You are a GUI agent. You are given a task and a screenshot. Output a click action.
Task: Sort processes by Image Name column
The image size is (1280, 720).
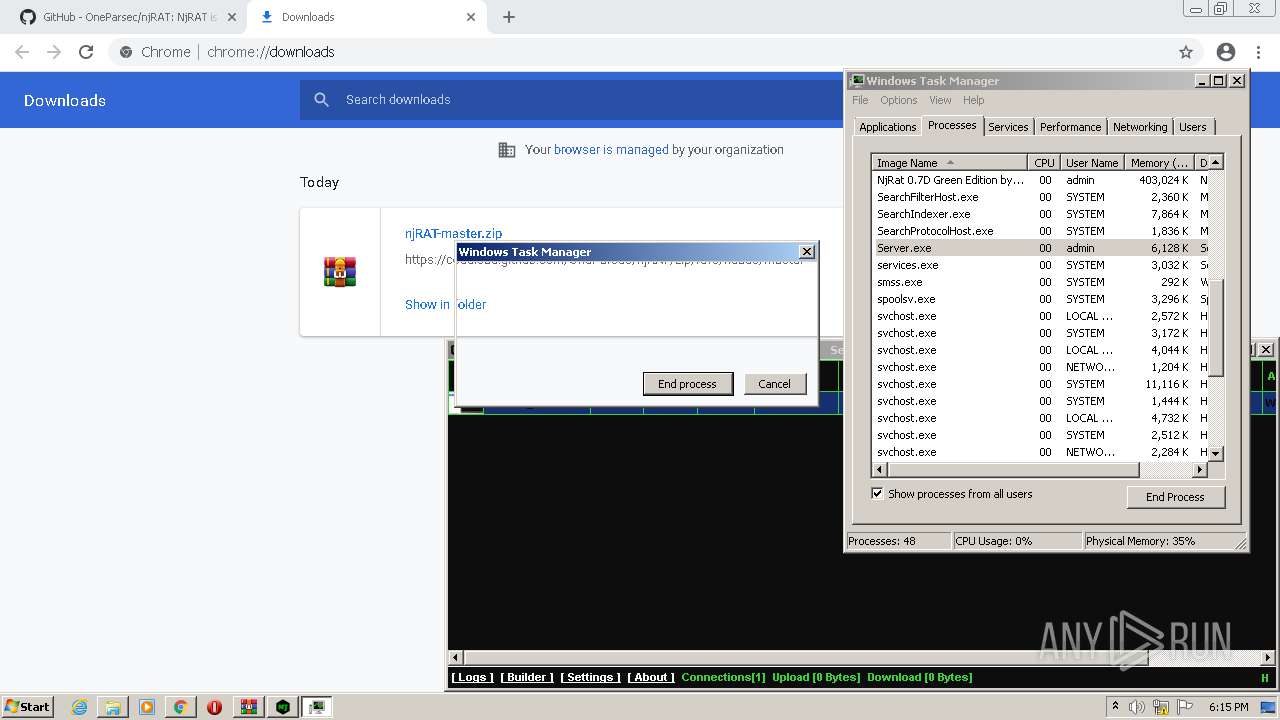point(949,163)
